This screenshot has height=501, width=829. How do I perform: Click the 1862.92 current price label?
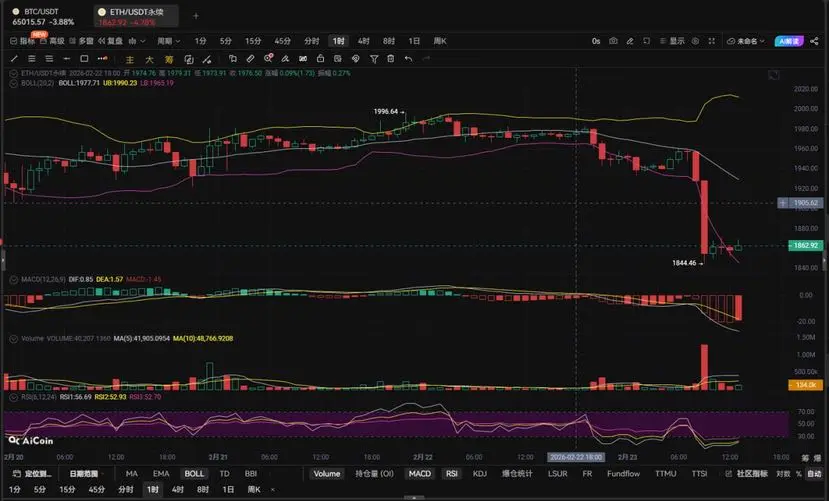806,245
